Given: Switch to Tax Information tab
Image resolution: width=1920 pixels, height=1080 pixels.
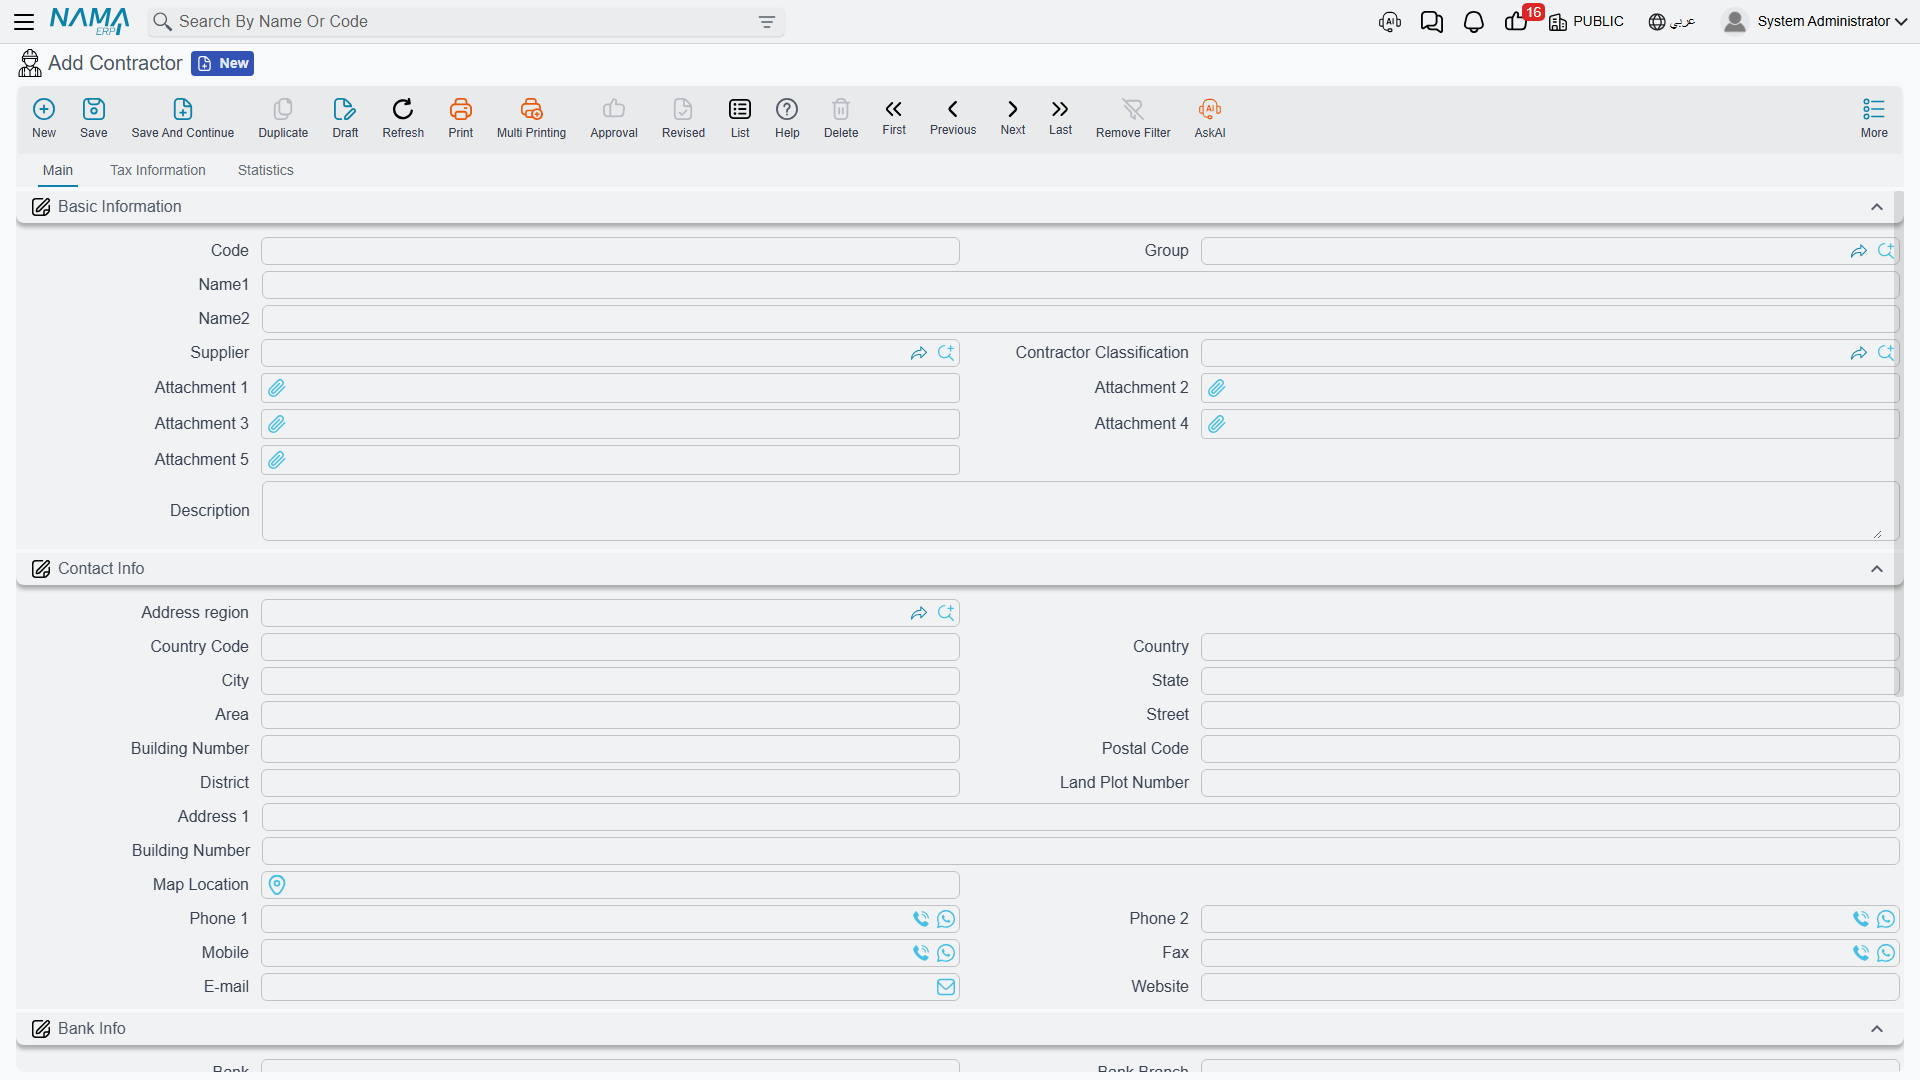Looking at the screenshot, I should [x=158, y=170].
